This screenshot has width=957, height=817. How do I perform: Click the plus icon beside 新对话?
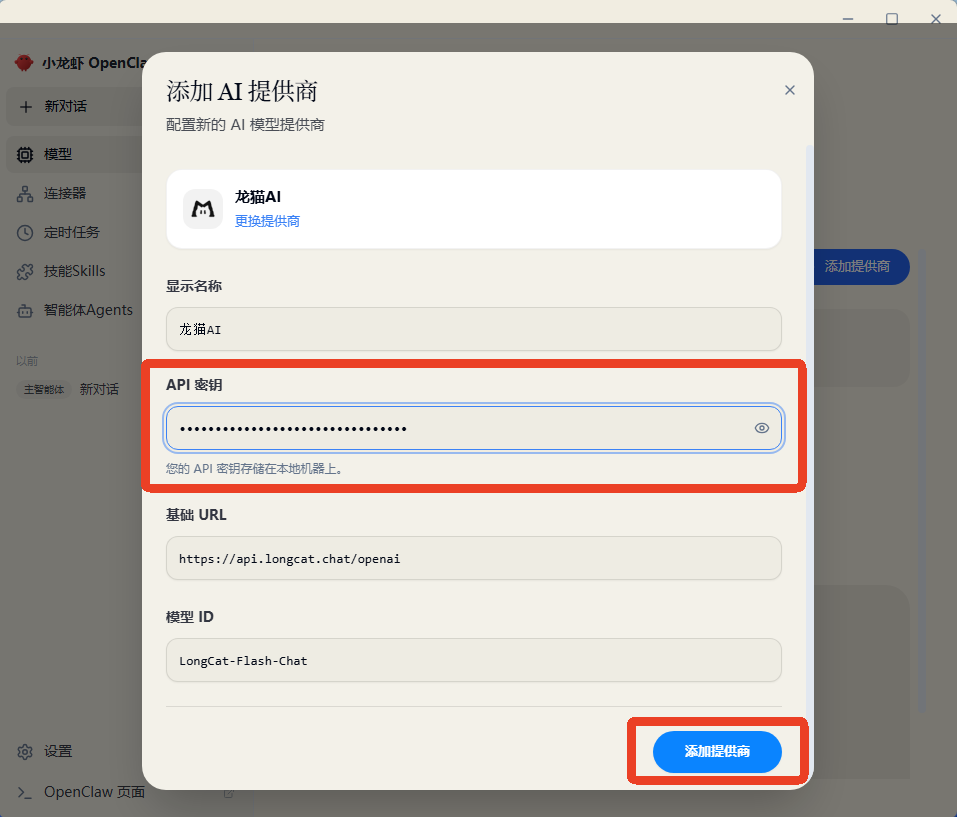tap(26, 107)
